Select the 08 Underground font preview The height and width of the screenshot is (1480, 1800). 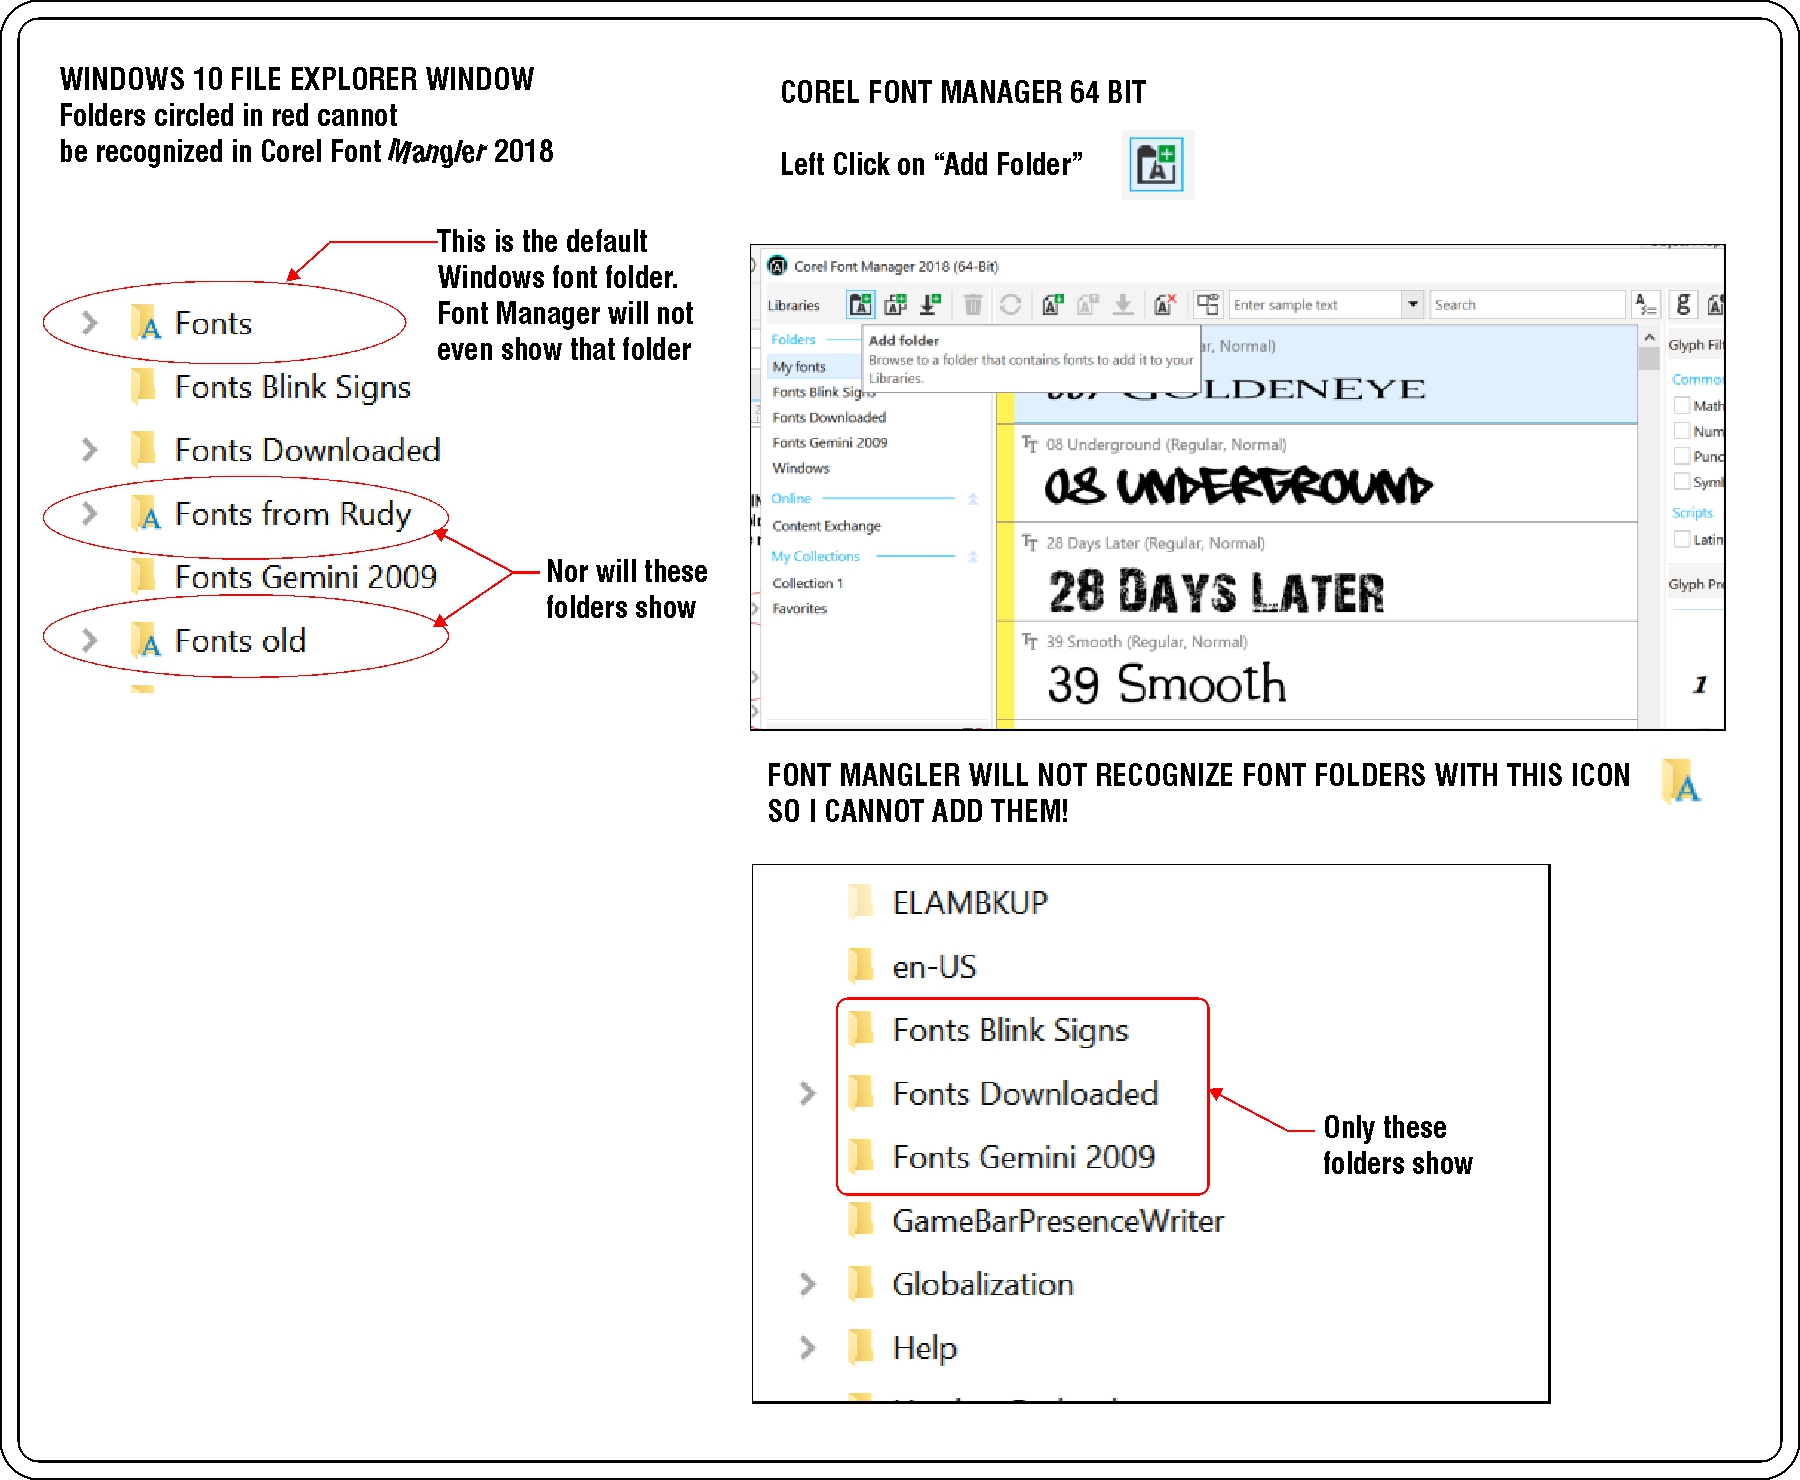1316,473
